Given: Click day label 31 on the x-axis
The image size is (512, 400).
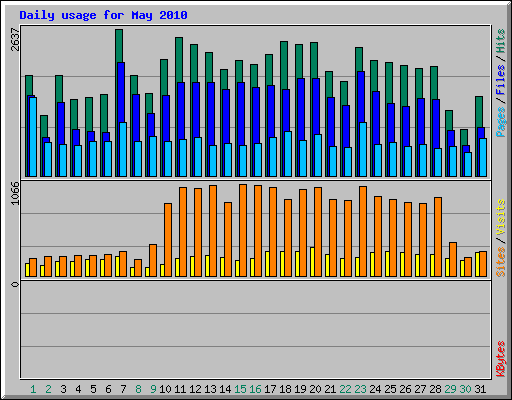Looking at the screenshot, I should pyautogui.click(x=480, y=389).
